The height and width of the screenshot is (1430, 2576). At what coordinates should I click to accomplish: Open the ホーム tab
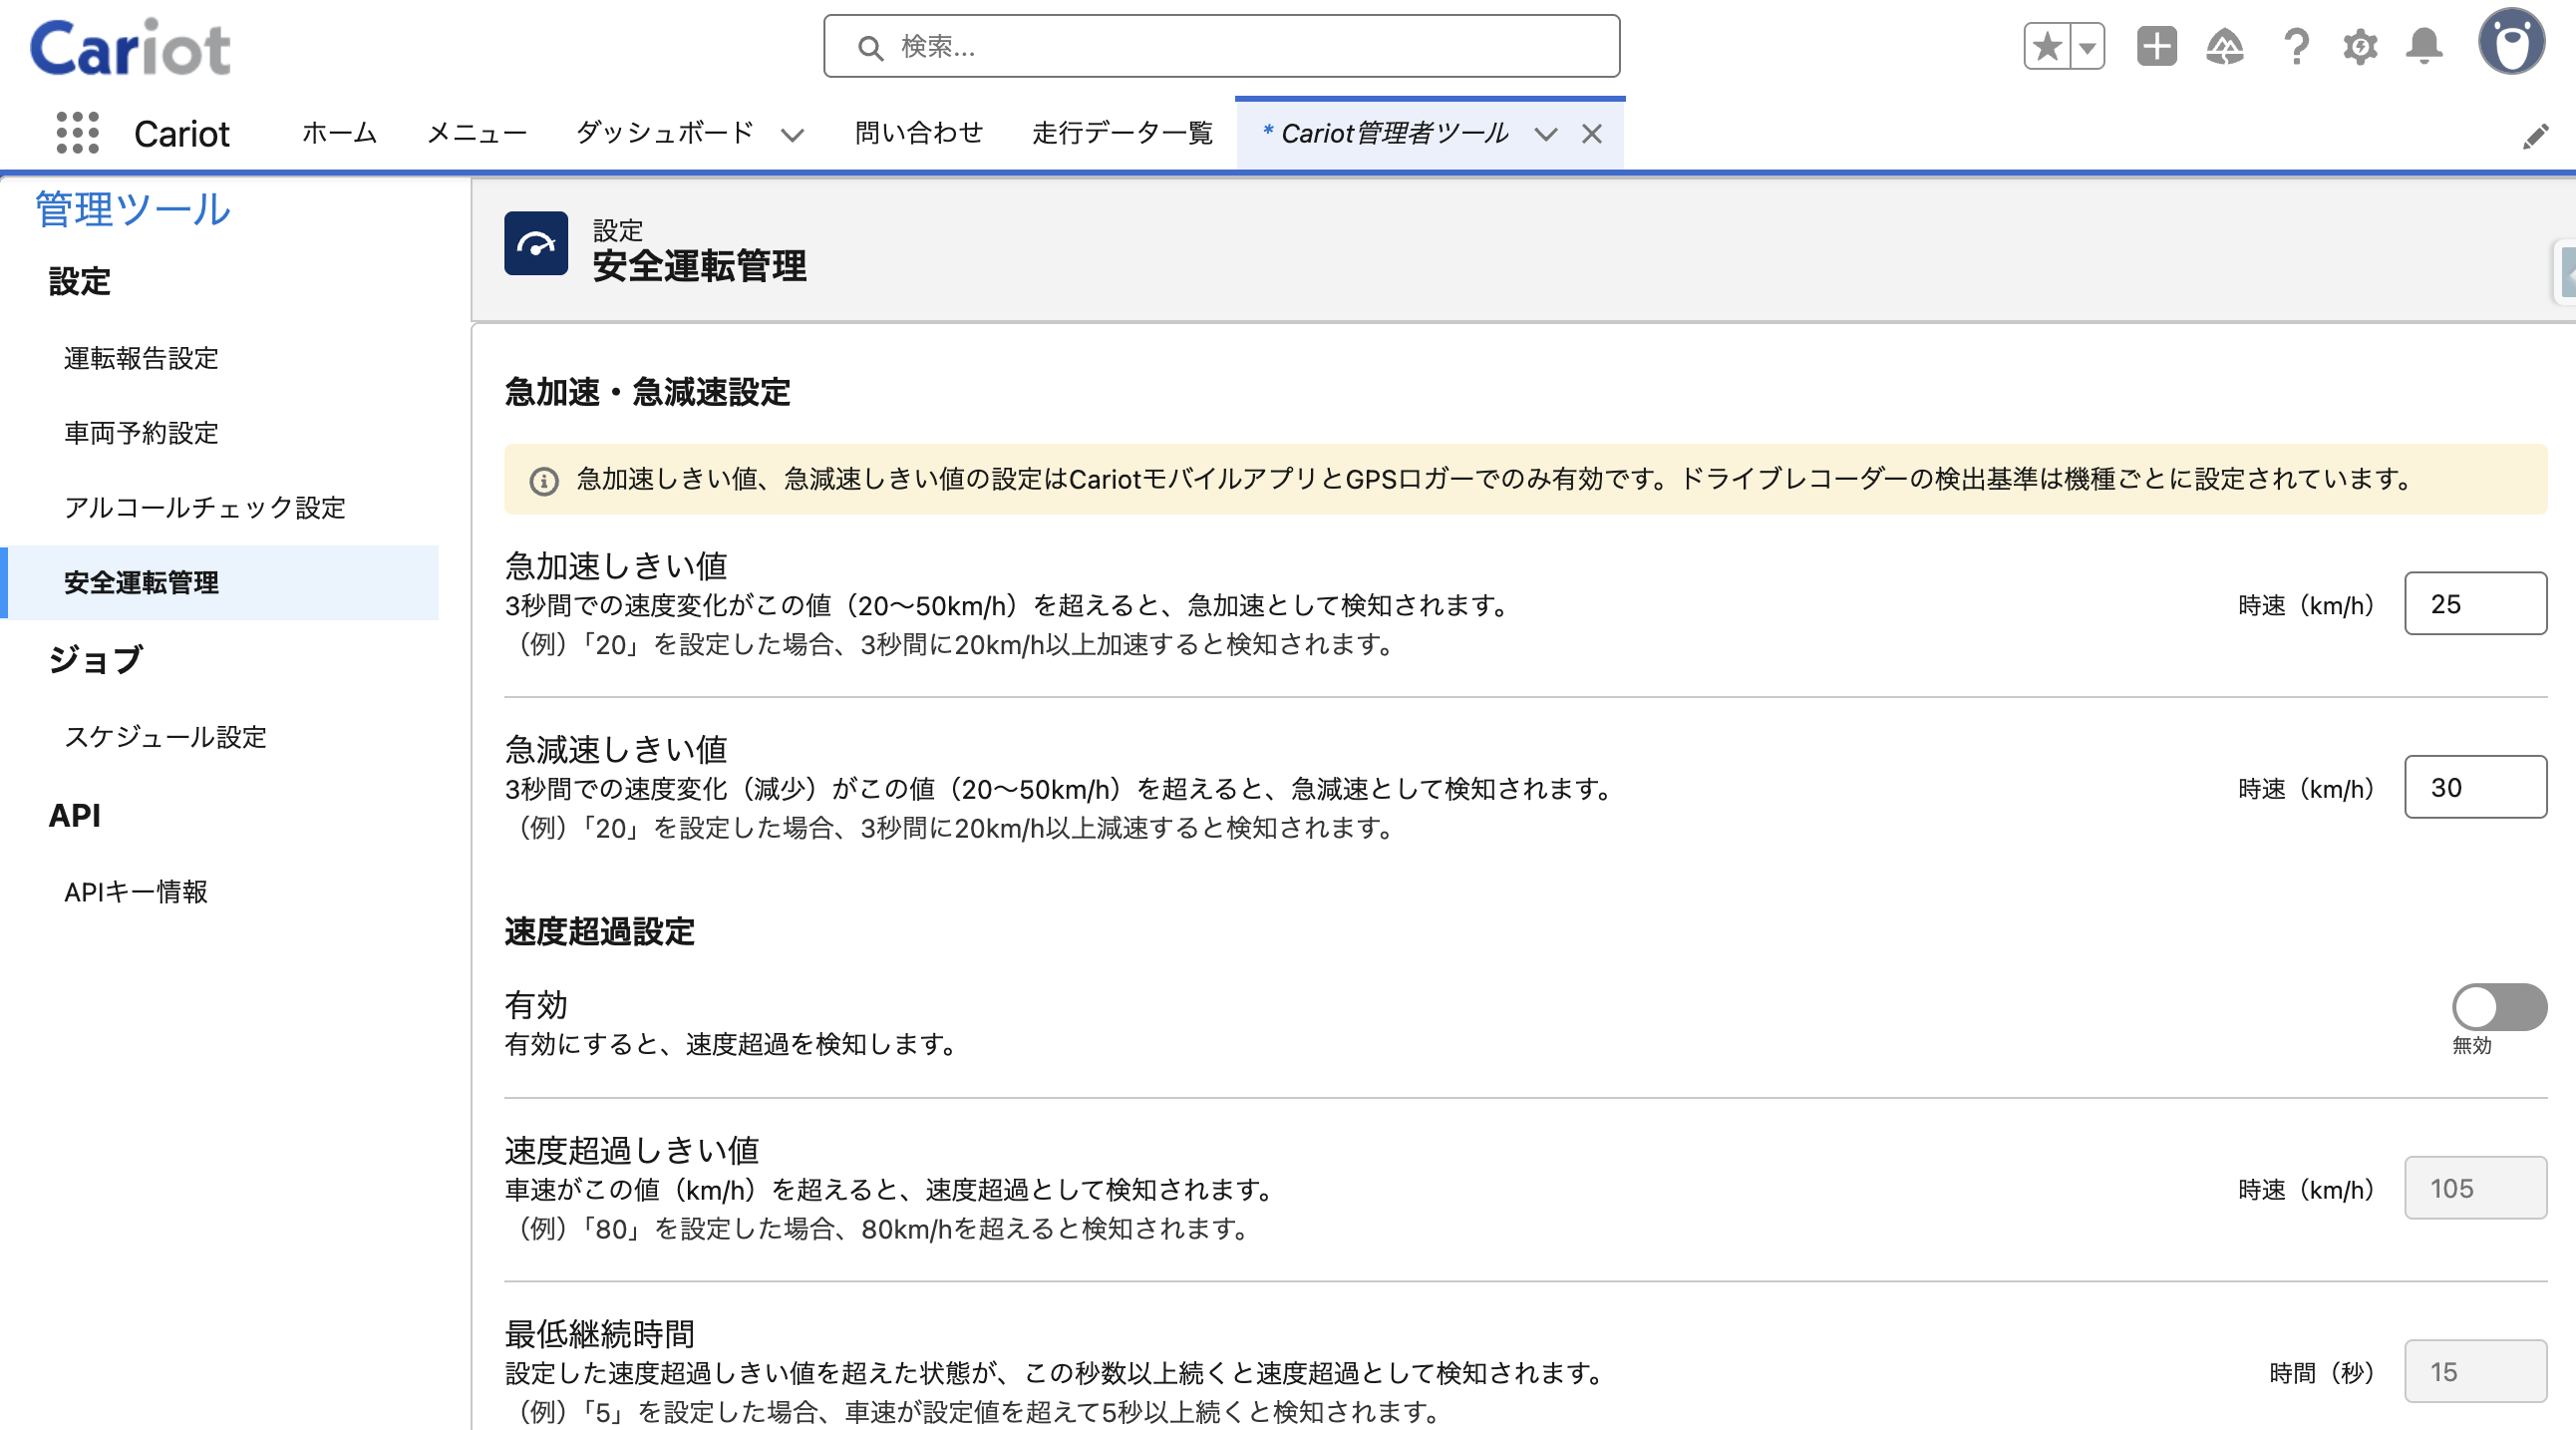(x=339, y=133)
